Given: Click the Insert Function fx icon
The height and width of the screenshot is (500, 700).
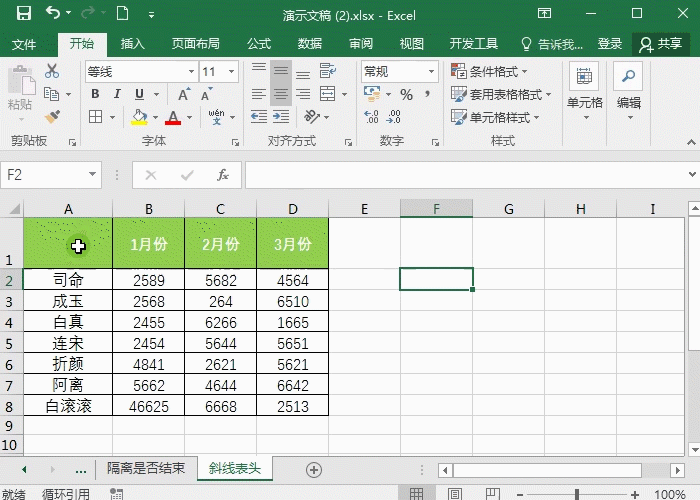Looking at the screenshot, I should pyautogui.click(x=223, y=175).
